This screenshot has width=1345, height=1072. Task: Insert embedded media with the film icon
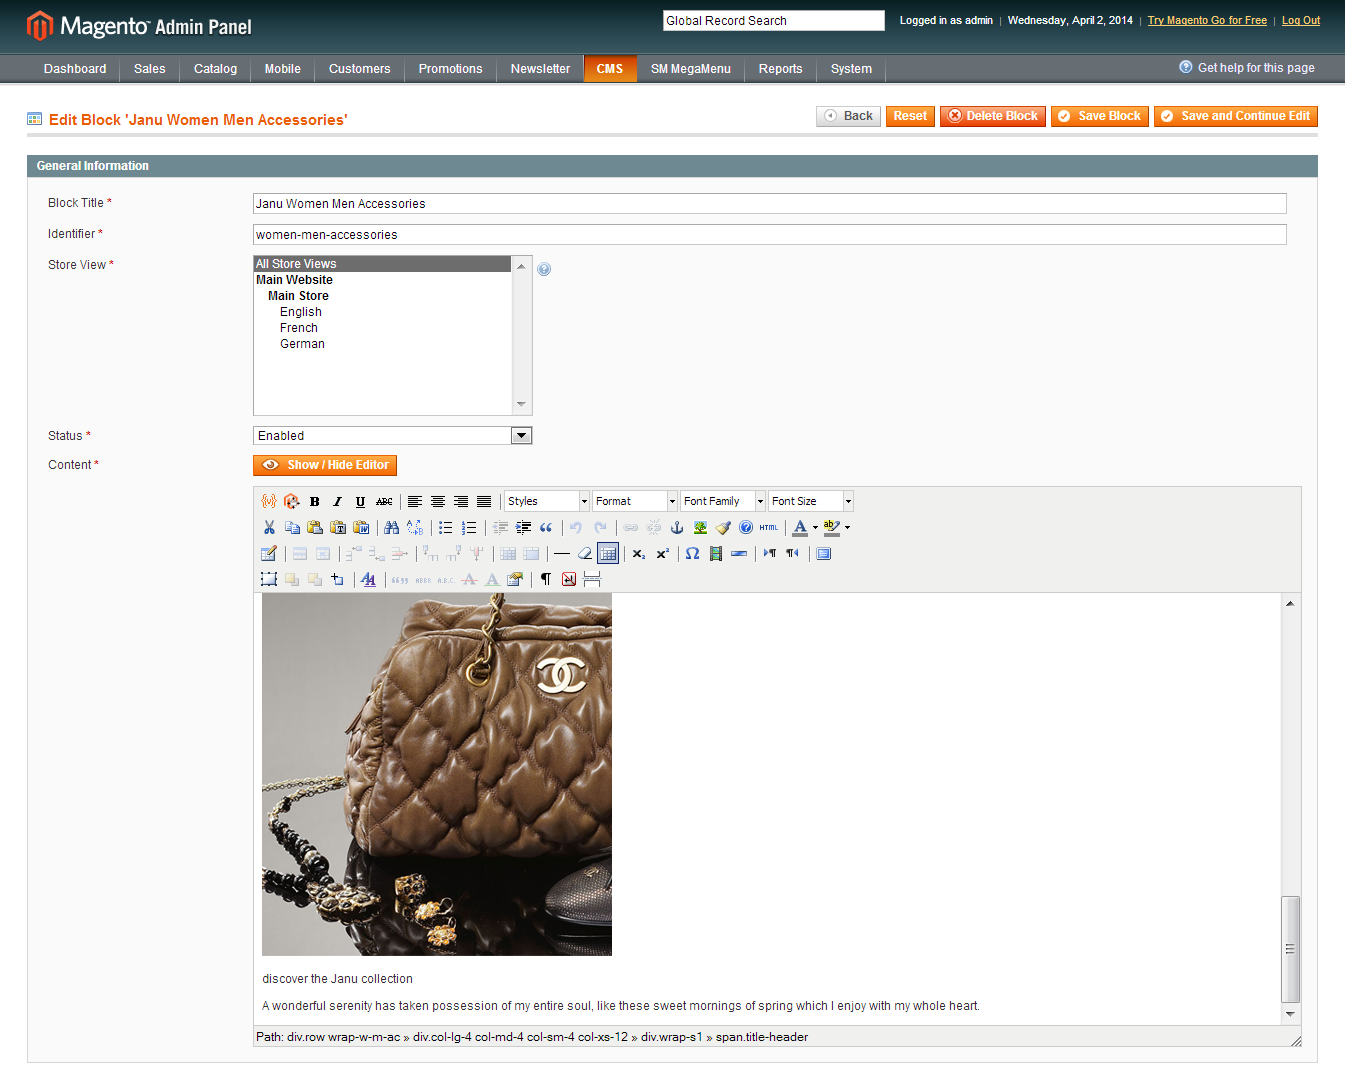(x=715, y=553)
